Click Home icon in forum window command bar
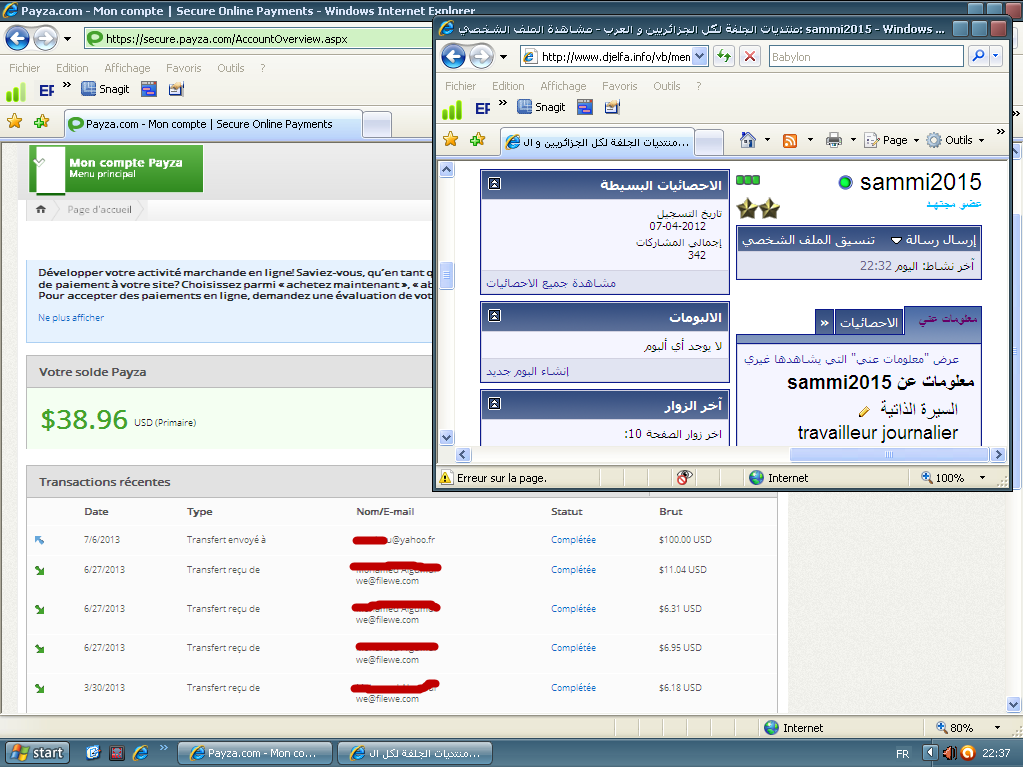Viewport: 1023px width, 767px height. coord(748,140)
